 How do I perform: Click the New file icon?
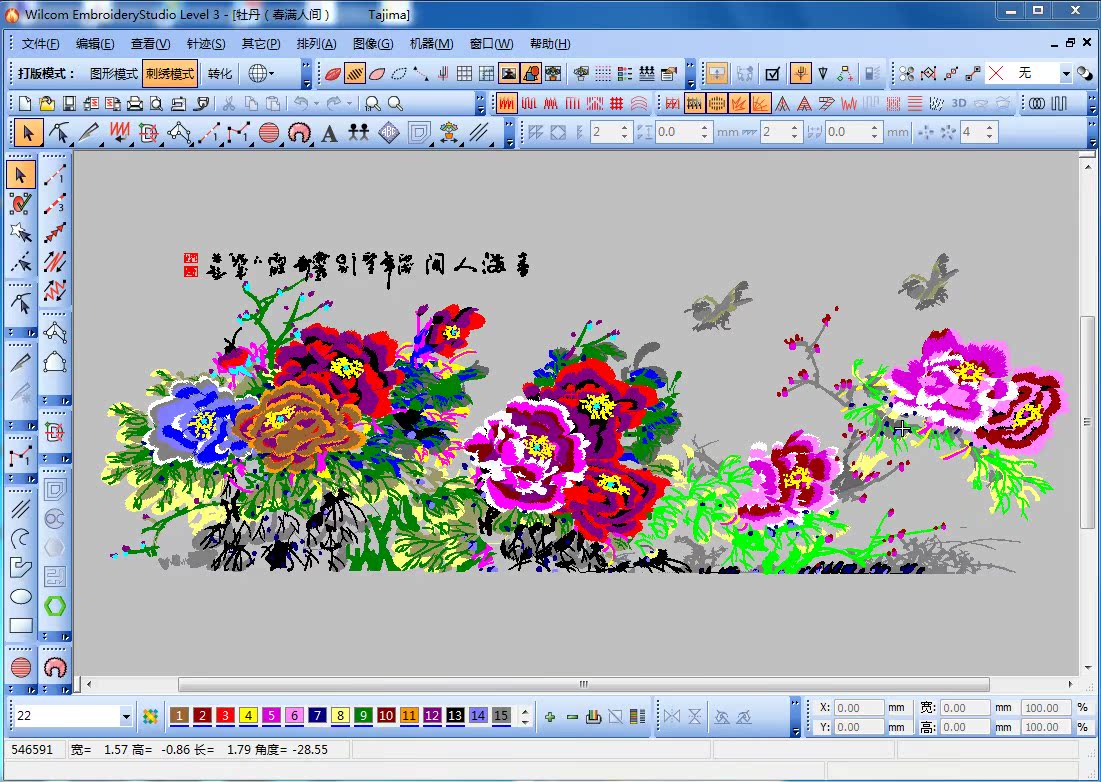click(x=25, y=104)
